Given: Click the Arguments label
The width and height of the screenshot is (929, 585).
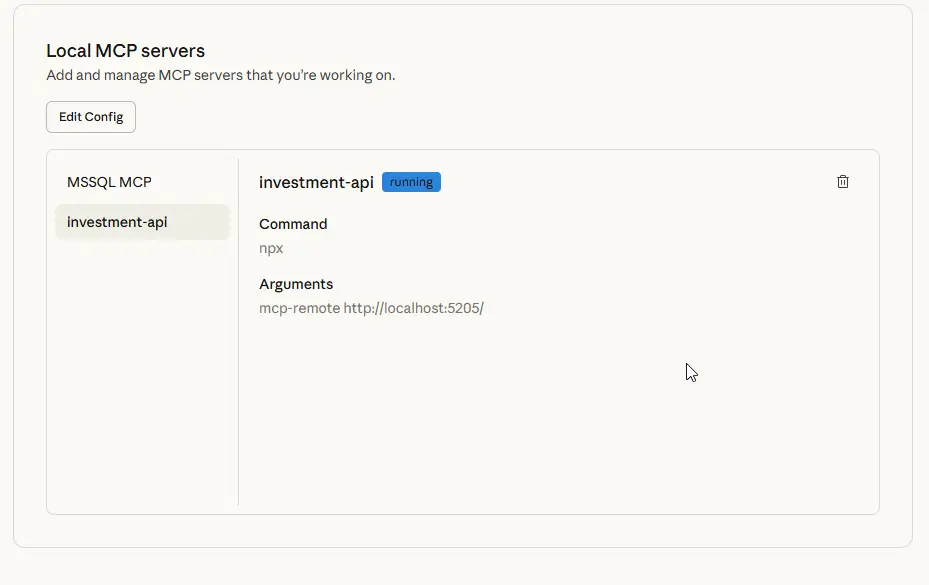Looking at the screenshot, I should [296, 284].
